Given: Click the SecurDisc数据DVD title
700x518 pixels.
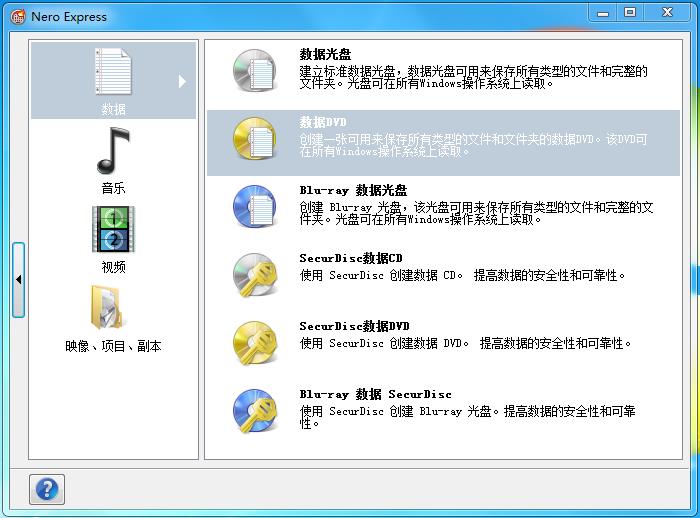Looking at the screenshot, I should coord(354,326).
